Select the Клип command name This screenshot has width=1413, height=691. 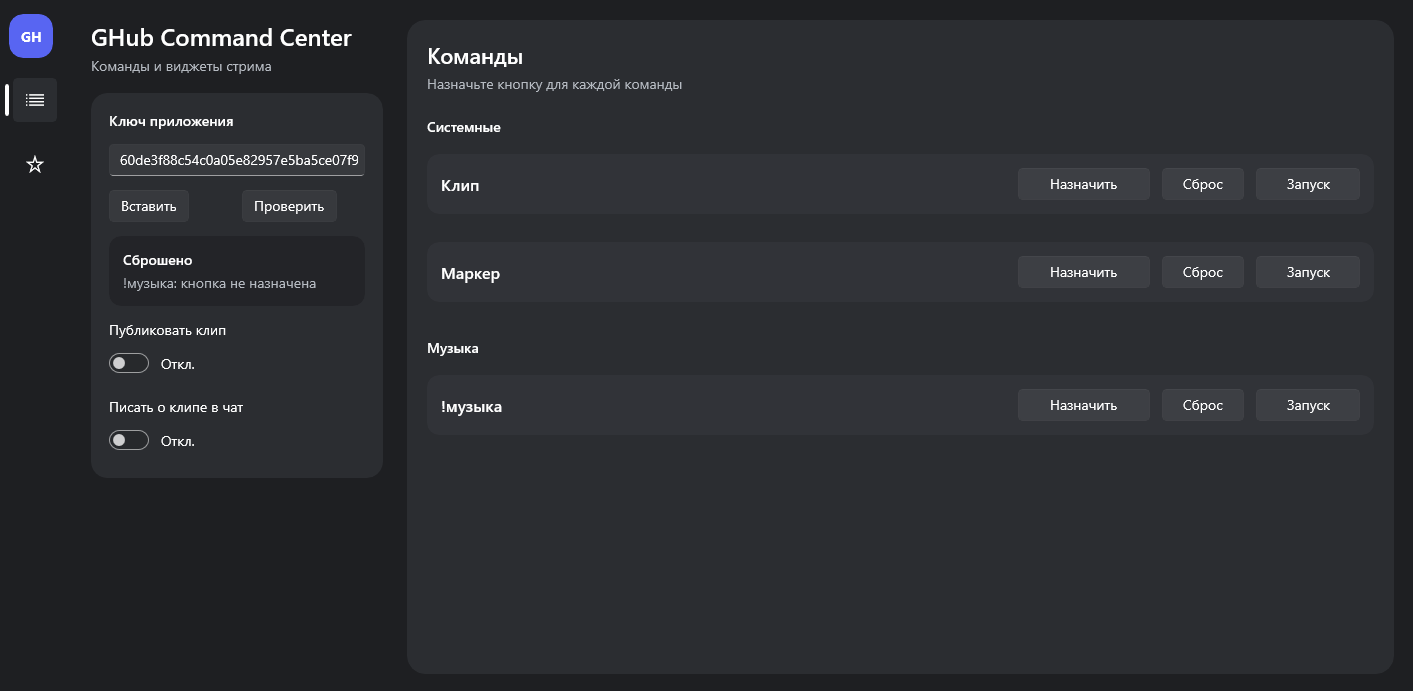pos(460,186)
